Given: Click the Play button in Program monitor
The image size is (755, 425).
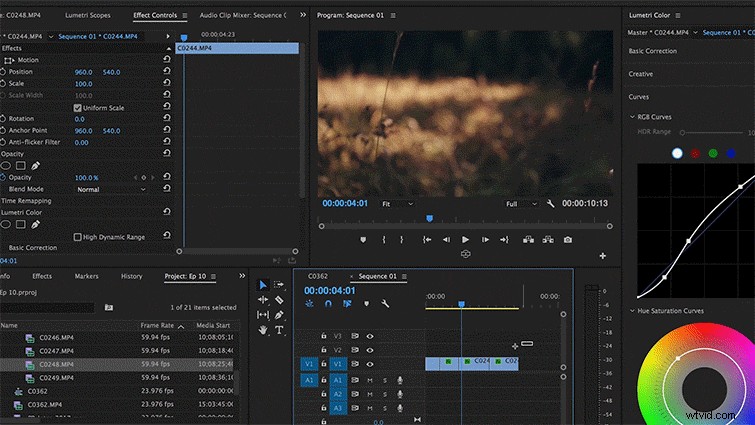Looking at the screenshot, I should [465, 240].
